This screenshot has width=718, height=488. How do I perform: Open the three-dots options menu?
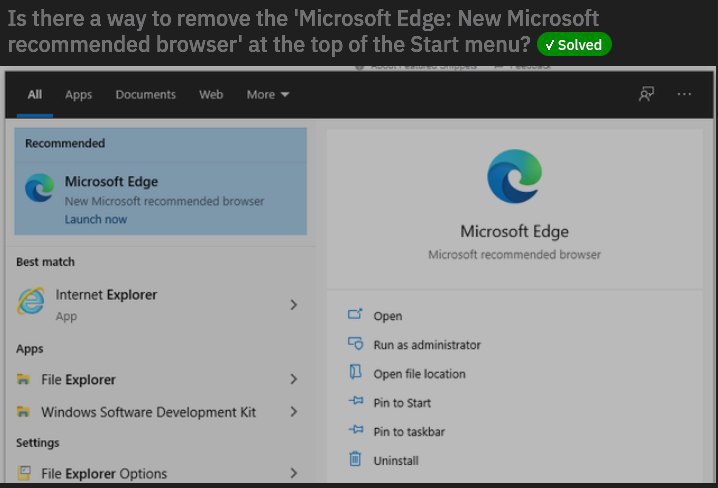pos(684,94)
